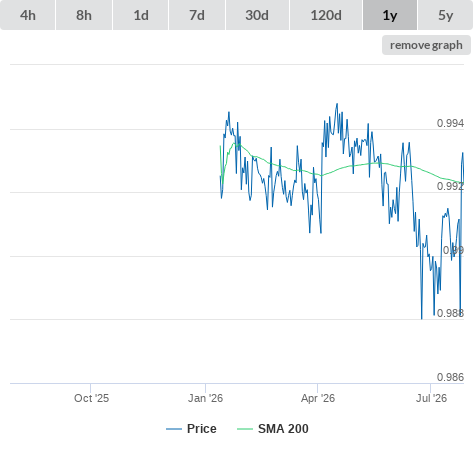474x455 pixels.
Task: Click the green SMA 200 legend line marker
Action: 245,429
